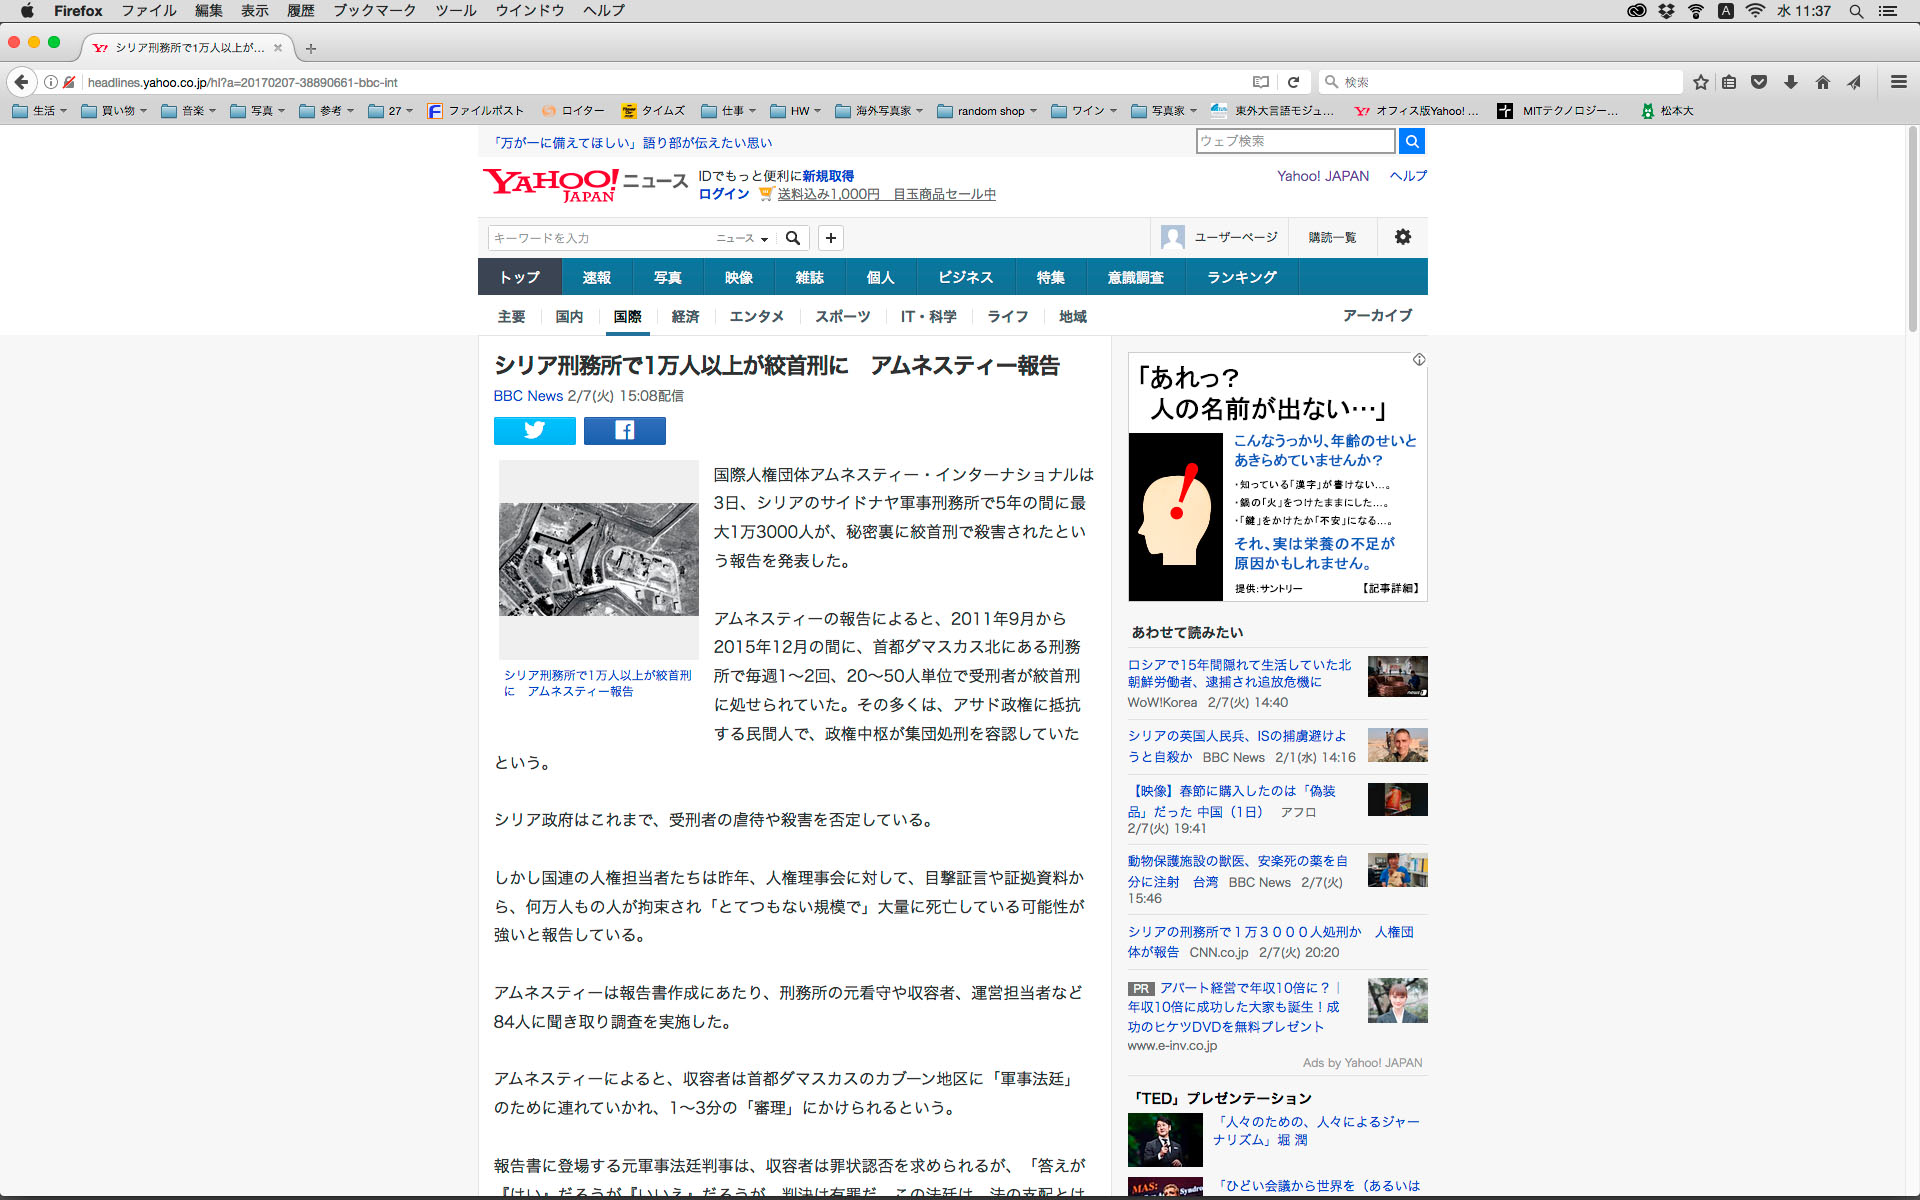Toggle Firefox Reader View icon
Screen dimensions: 1920x1200
coord(1261,82)
